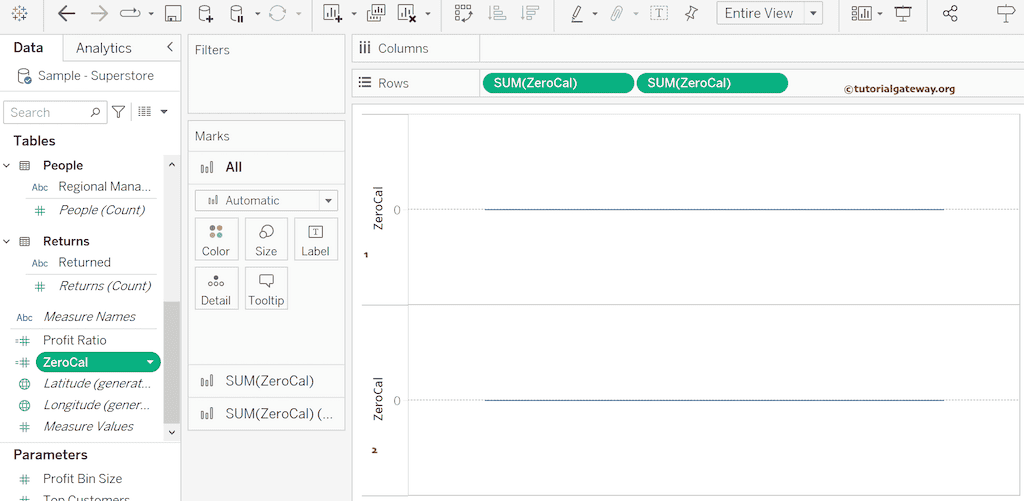This screenshot has width=1024, height=501.
Task: Open the Highlight dropdown arrow
Action: tap(595, 14)
